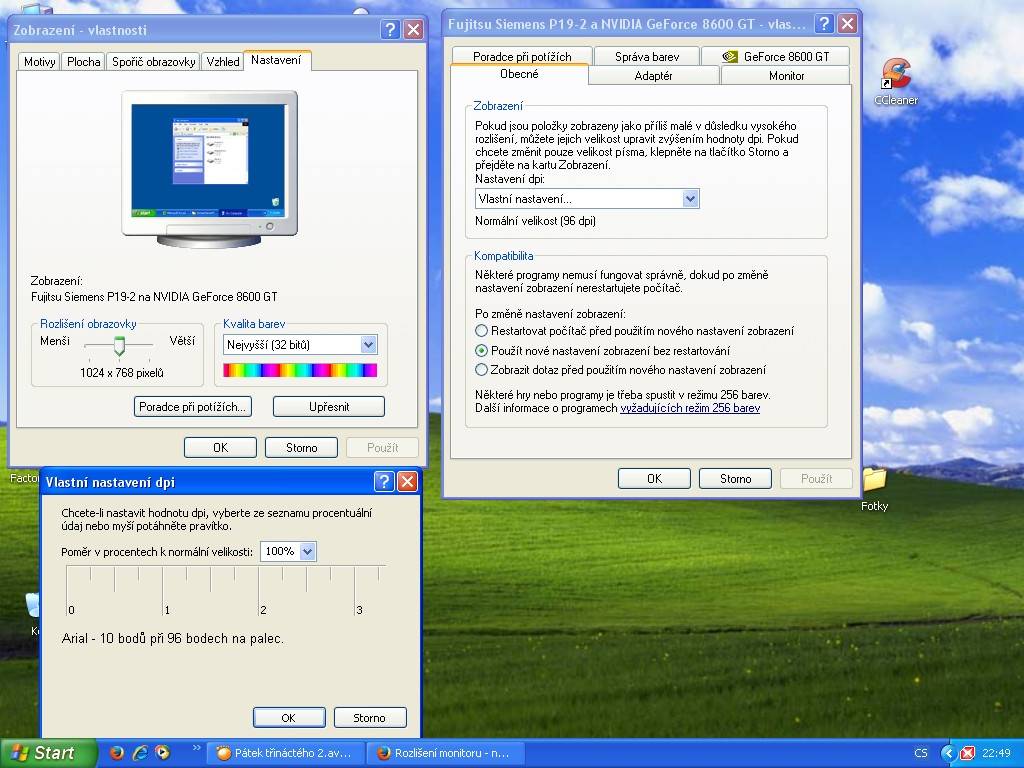Open the Spořič obrazovky tab
The height and width of the screenshot is (768, 1024).
[x=153, y=61]
